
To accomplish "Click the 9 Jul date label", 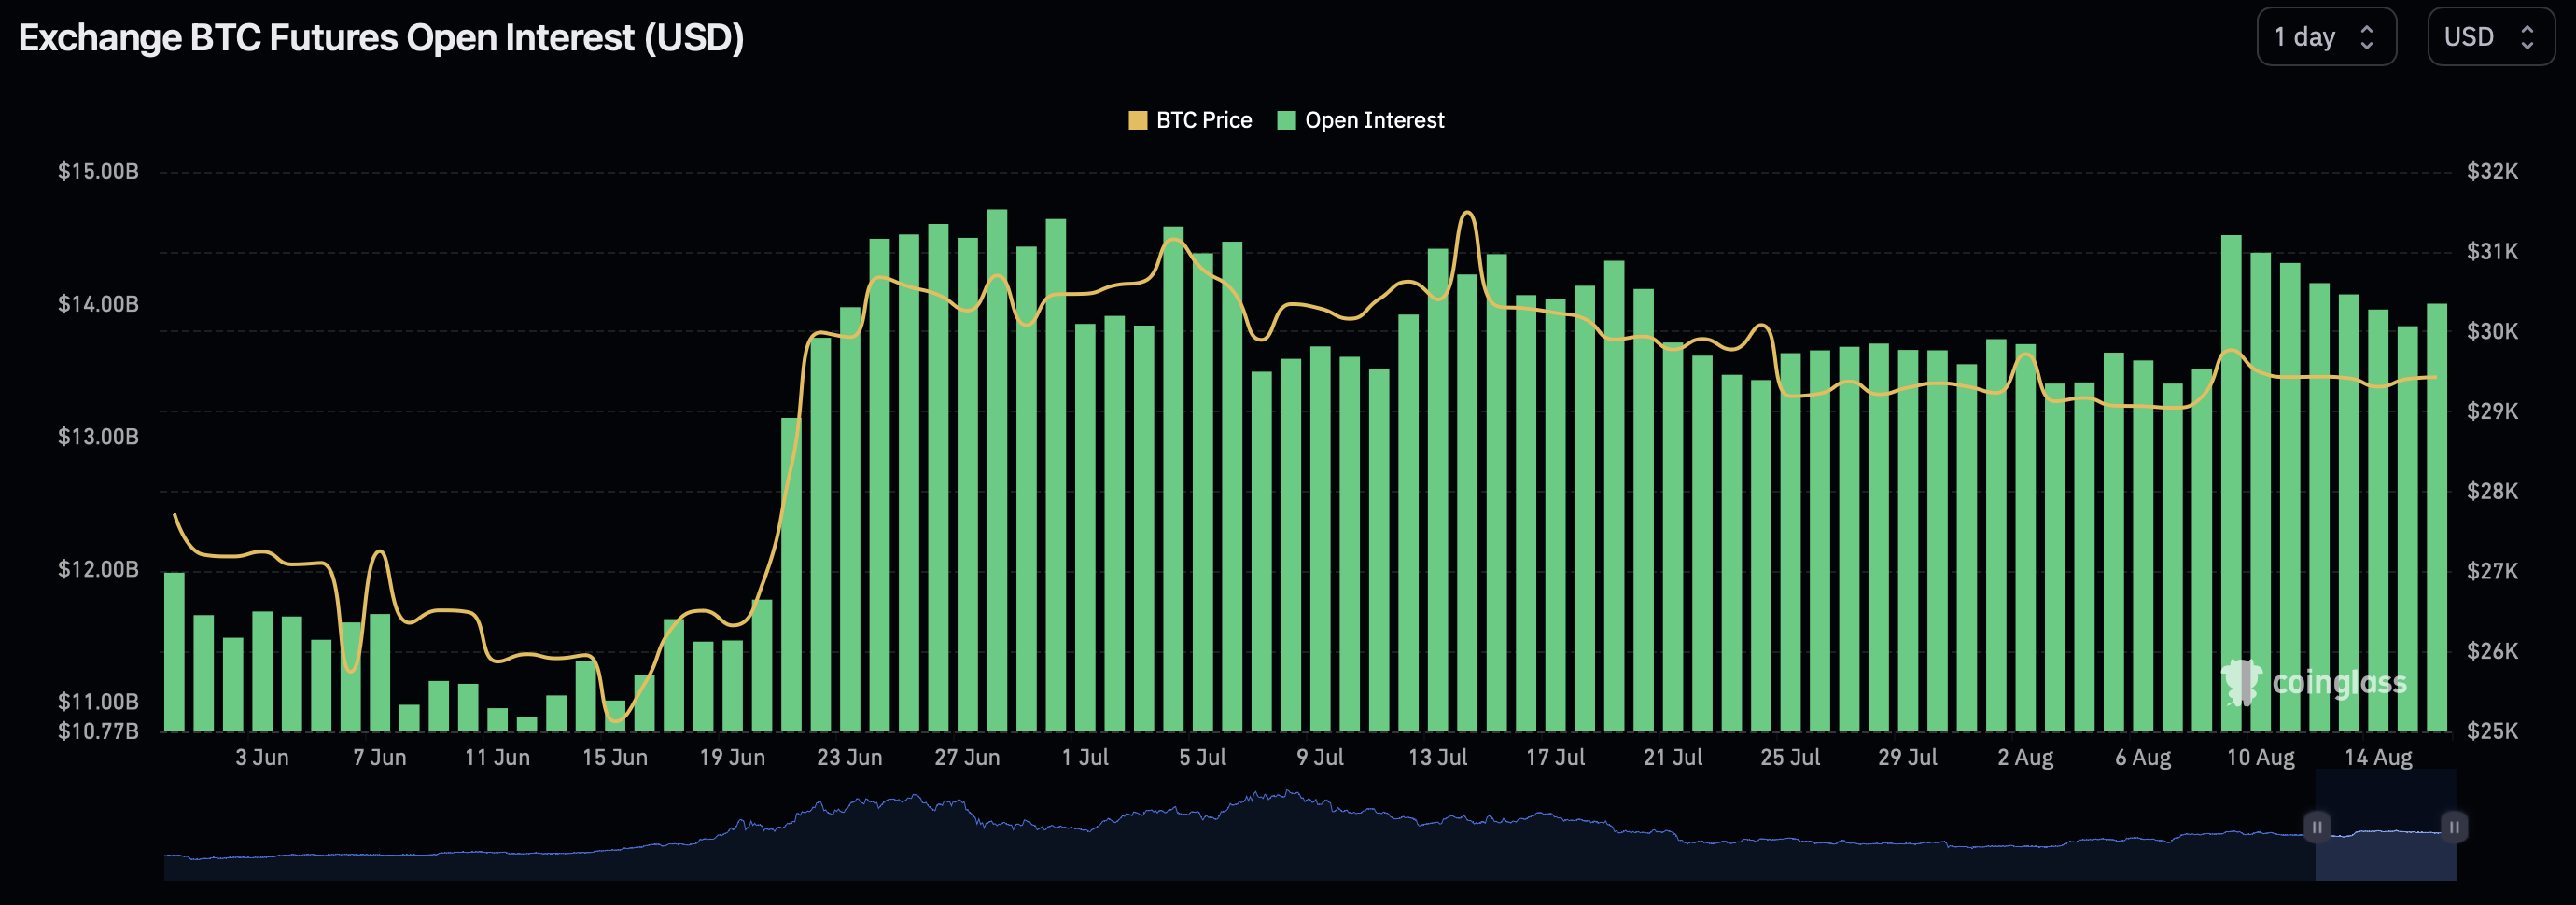I will point(1320,758).
